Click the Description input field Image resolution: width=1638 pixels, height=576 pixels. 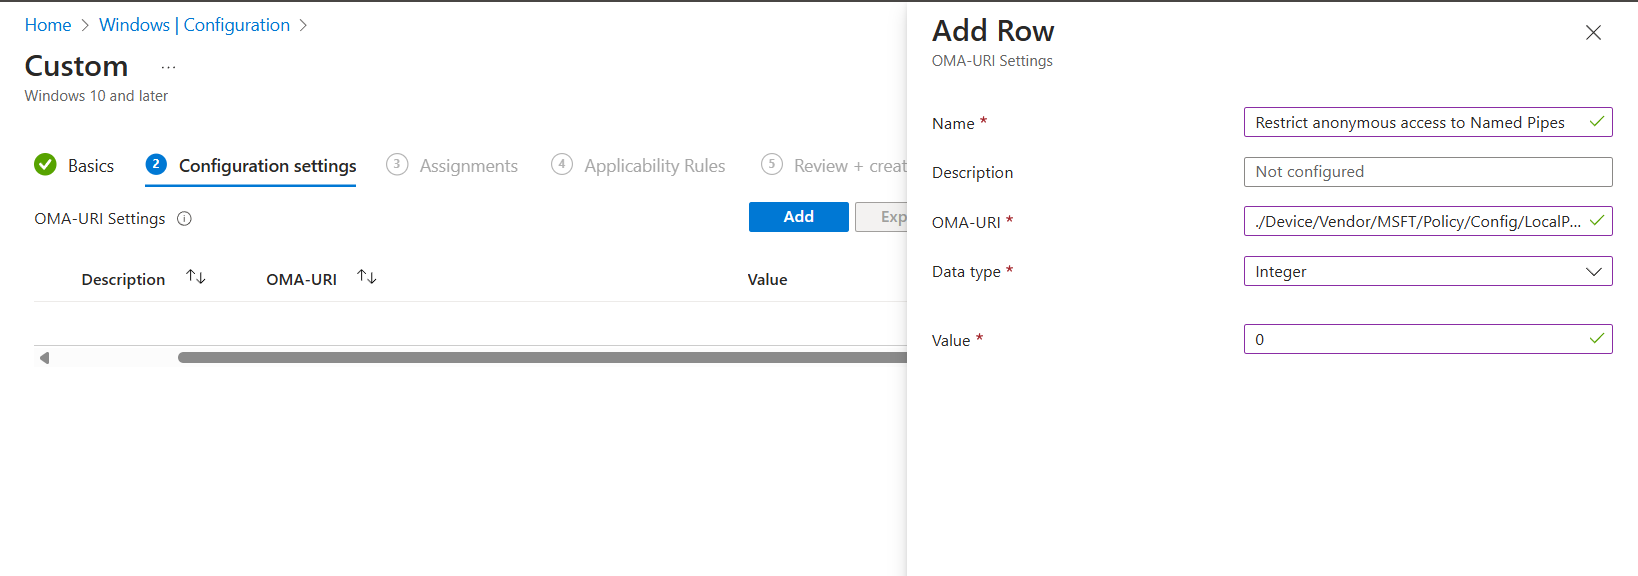pos(1427,172)
